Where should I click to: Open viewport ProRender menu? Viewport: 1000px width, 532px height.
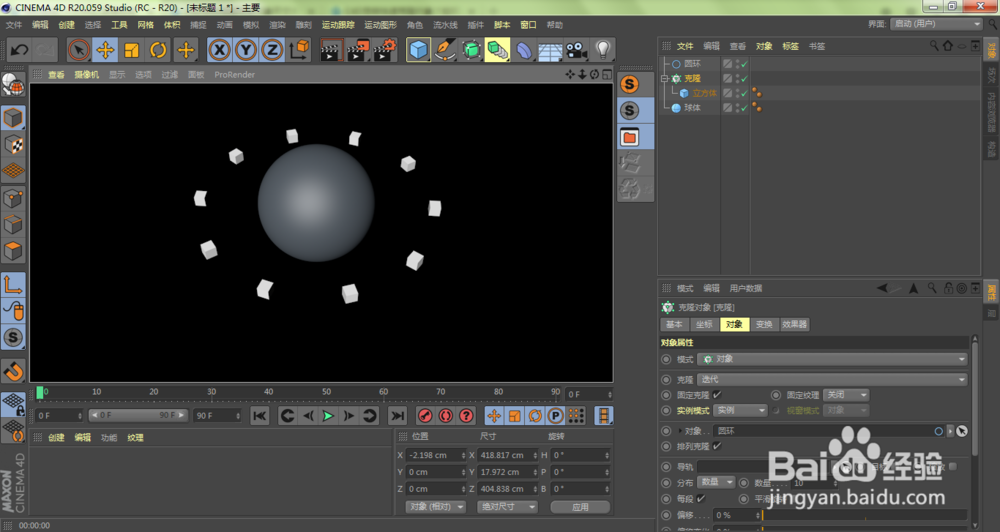234,75
